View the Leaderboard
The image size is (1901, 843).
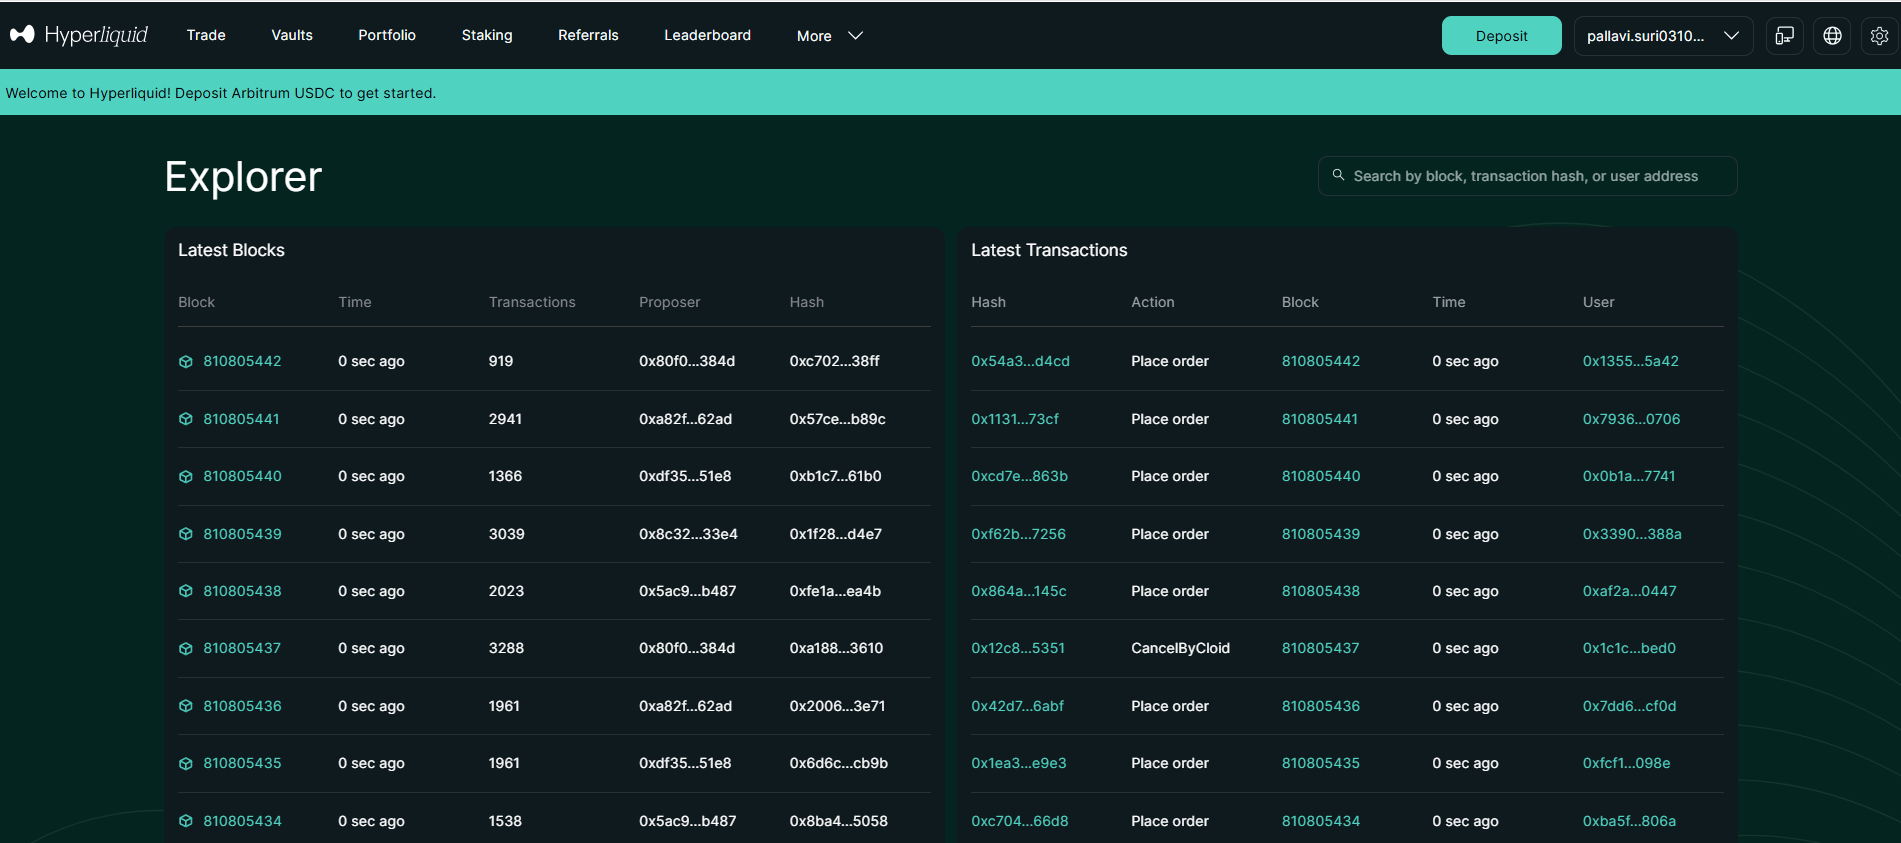[x=707, y=35]
